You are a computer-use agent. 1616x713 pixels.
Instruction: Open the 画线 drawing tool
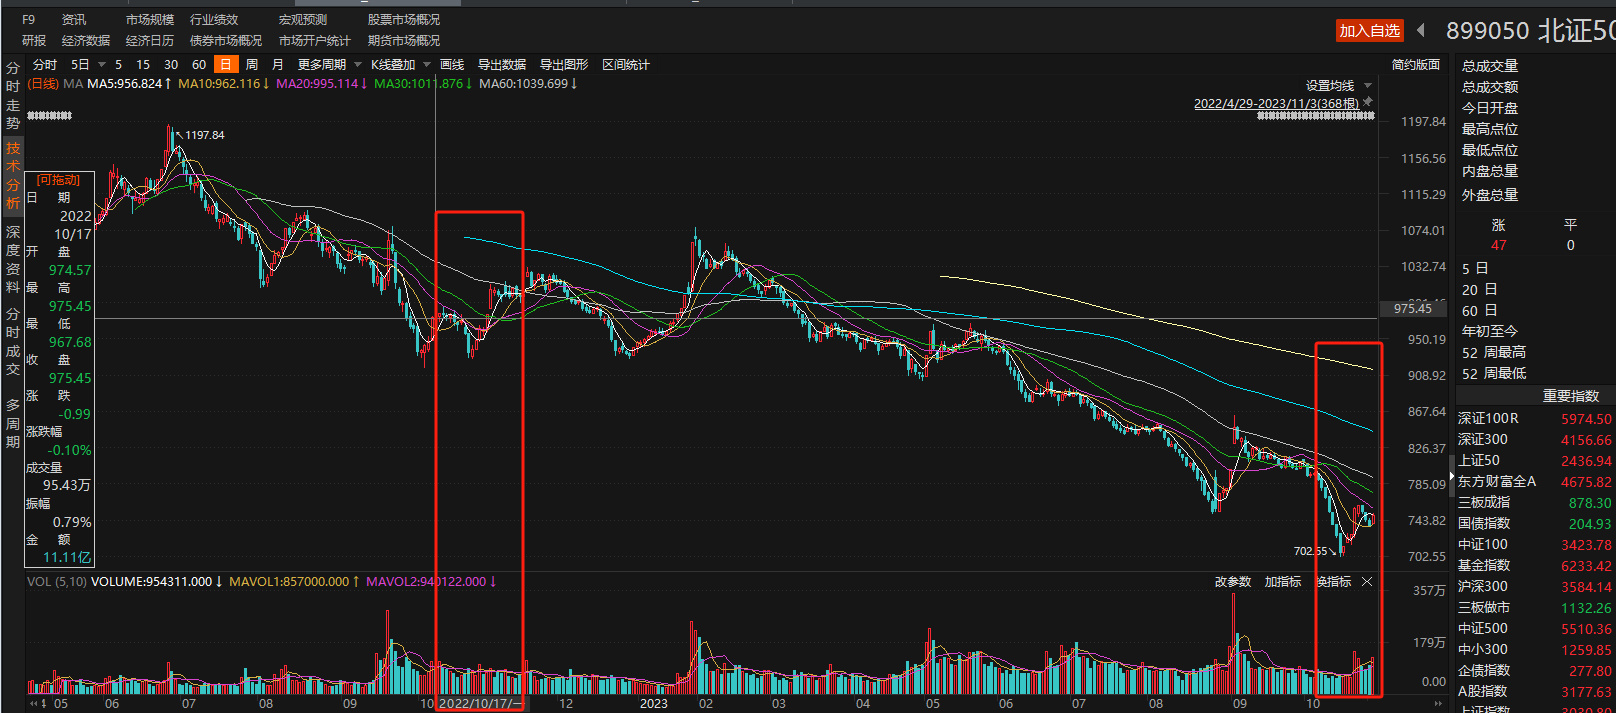452,64
